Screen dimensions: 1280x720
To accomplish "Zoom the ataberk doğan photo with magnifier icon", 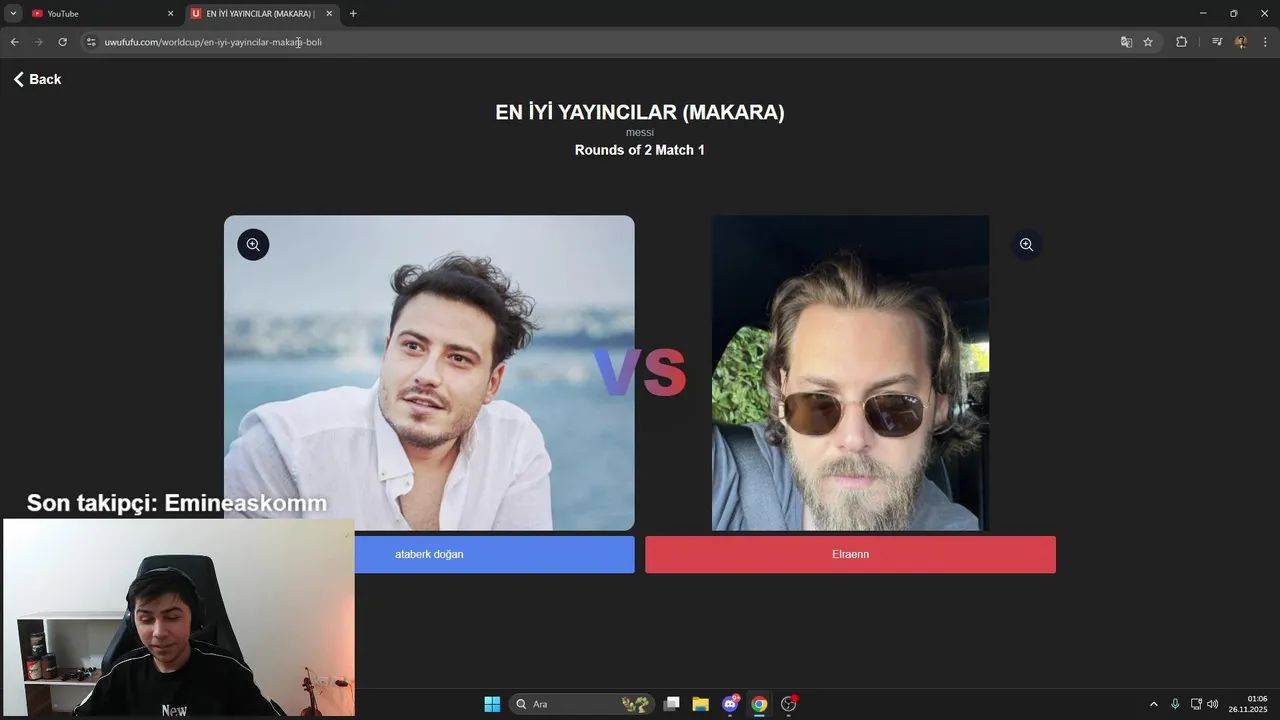I will pos(253,244).
